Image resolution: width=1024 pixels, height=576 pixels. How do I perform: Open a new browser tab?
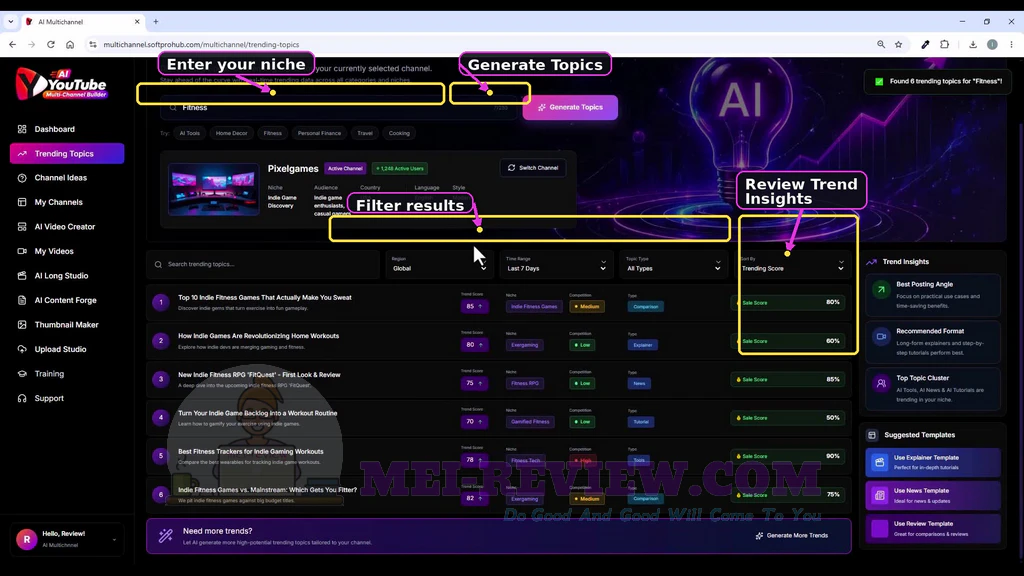coord(155,22)
